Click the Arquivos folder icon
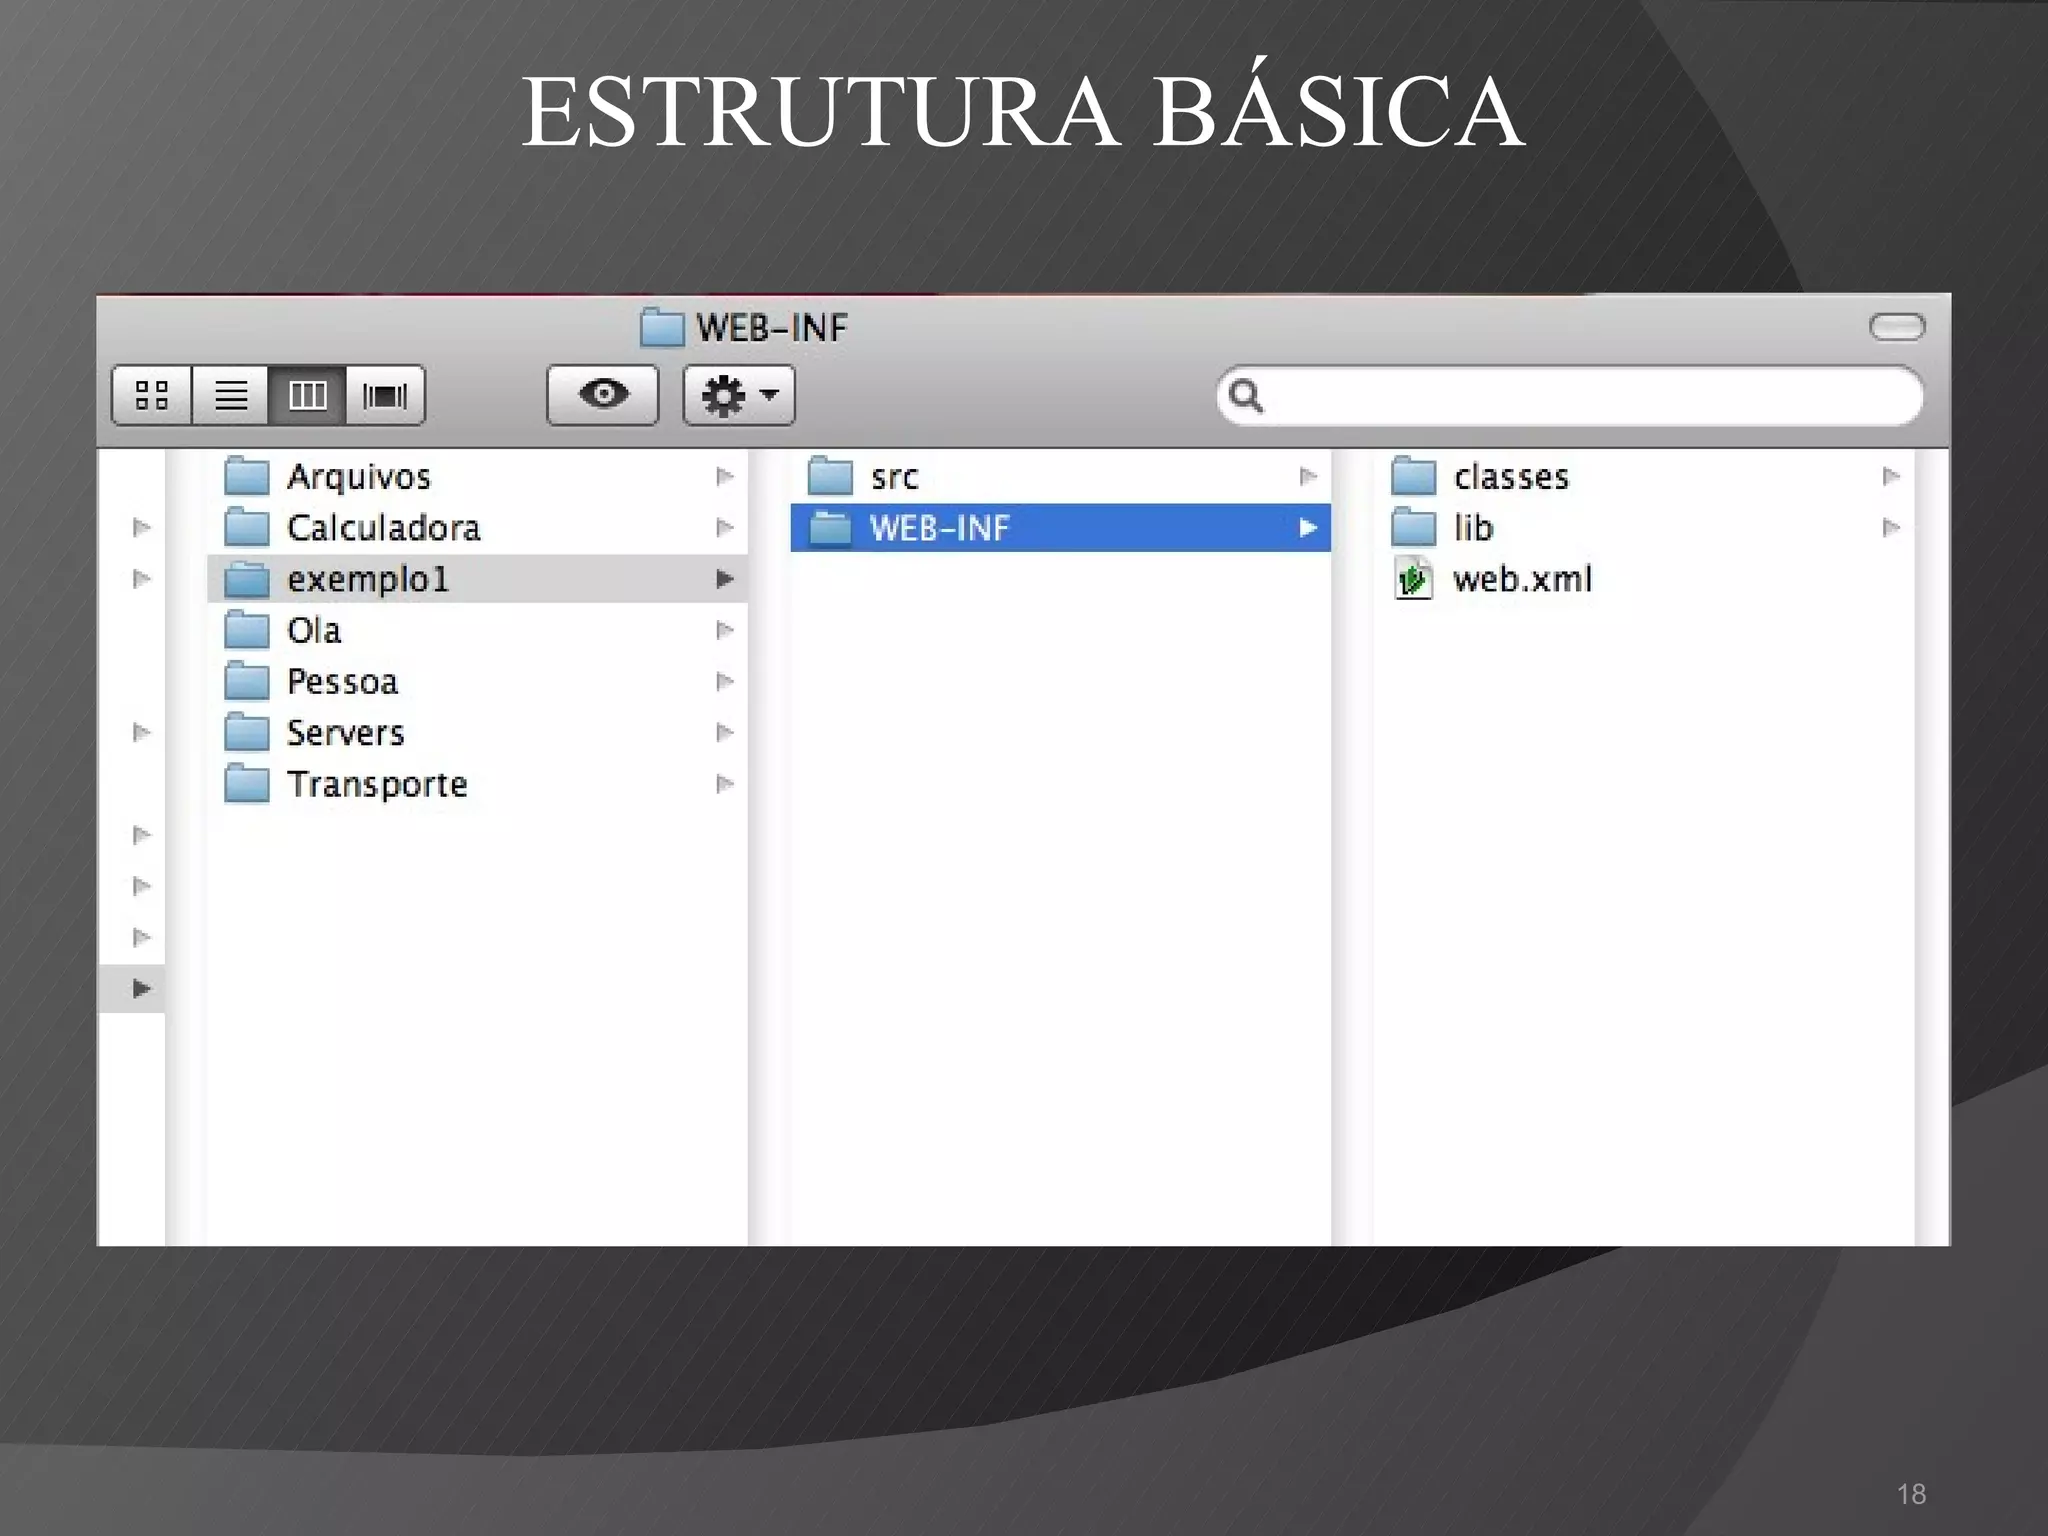The height and width of the screenshot is (1536, 2048). point(247,477)
